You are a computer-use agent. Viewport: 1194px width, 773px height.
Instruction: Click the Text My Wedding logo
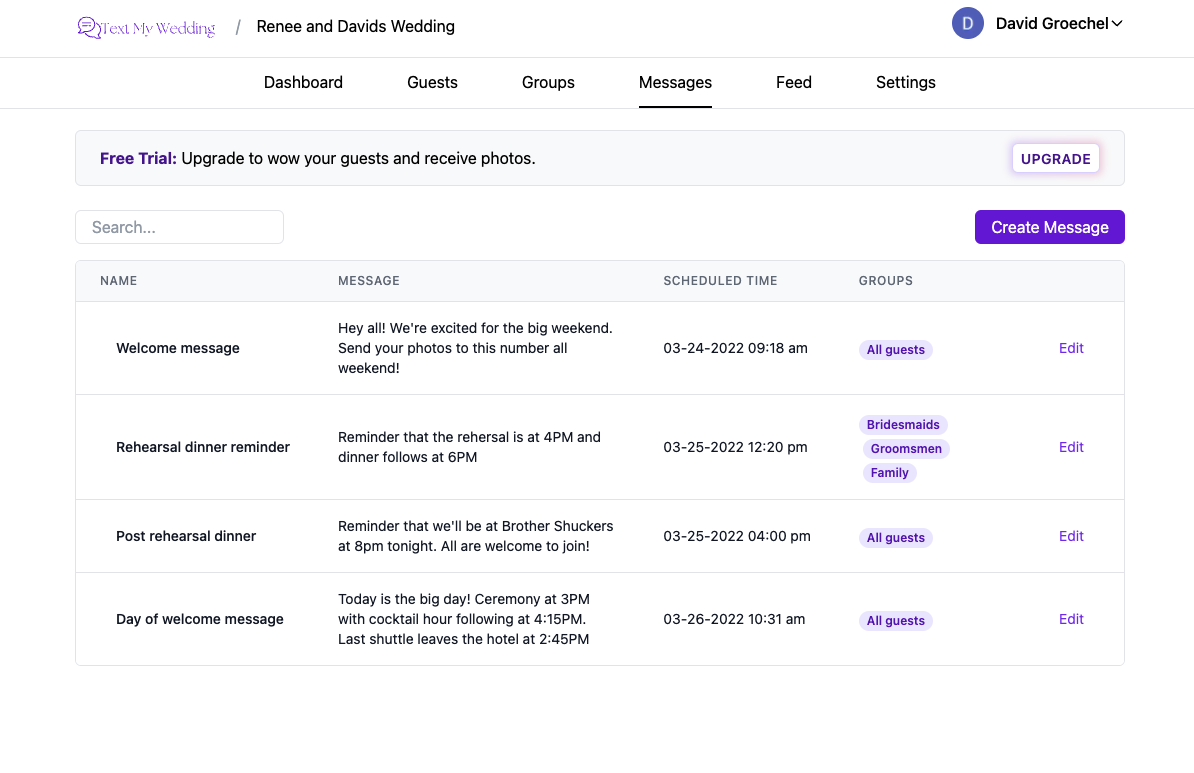(146, 27)
